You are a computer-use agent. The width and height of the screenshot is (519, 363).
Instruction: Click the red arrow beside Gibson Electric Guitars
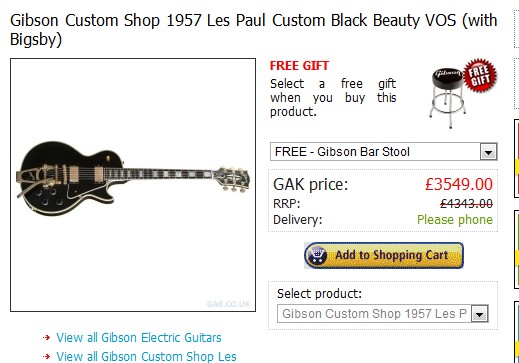pyautogui.click(x=46, y=338)
